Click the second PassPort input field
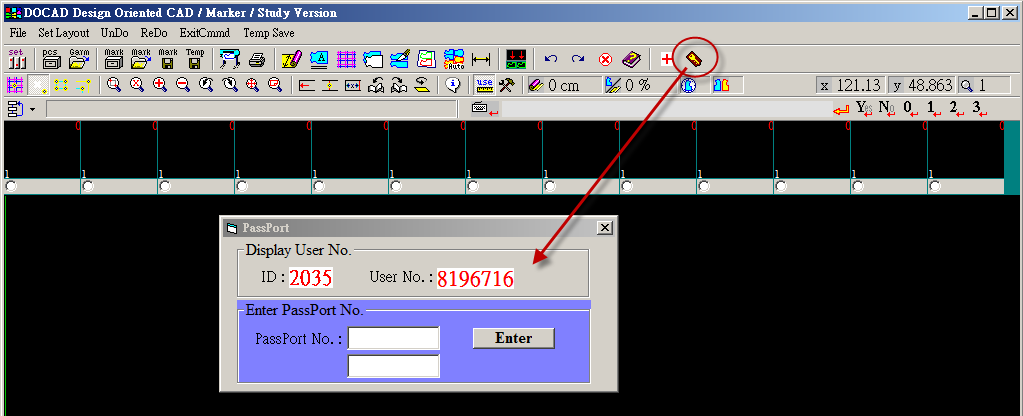Screen dimensions: 1023x416 pos(393,366)
